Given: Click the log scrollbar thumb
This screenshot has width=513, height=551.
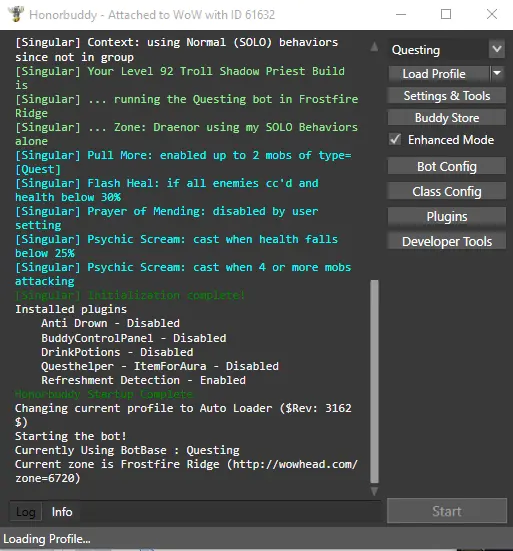Looking at the screenshot, I should click(x=374, y=381).
